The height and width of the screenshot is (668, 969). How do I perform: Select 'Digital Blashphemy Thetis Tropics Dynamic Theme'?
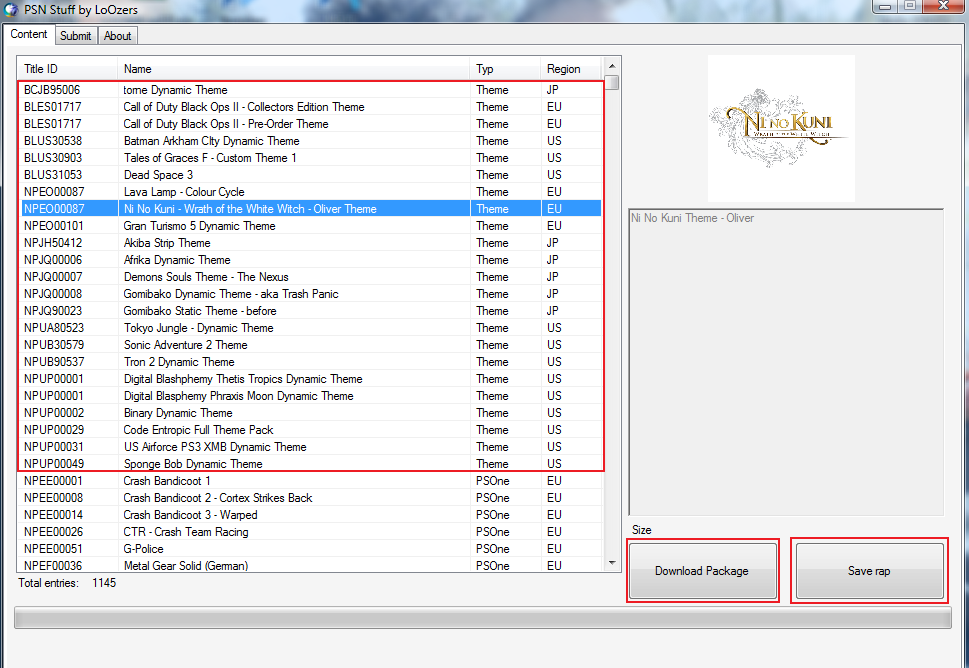click(x=311, y=379)
